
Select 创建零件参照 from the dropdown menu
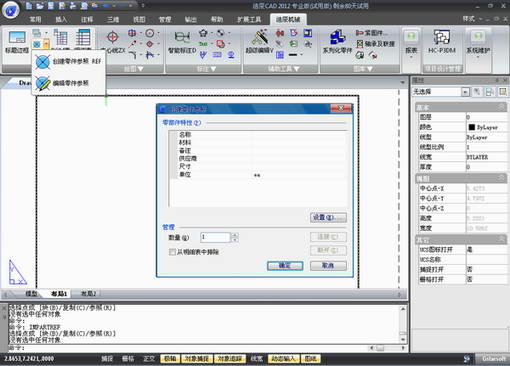[x=68, y=62]
